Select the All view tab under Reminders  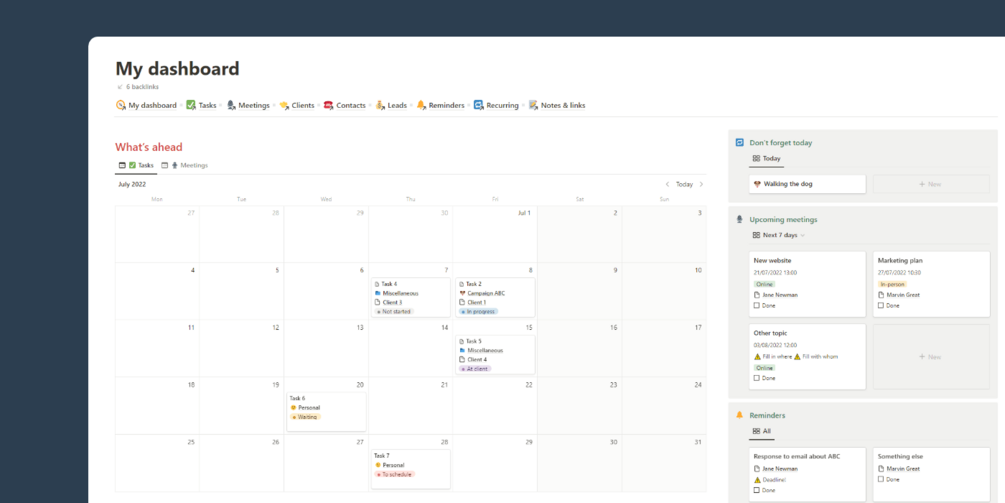click(762, 431)
